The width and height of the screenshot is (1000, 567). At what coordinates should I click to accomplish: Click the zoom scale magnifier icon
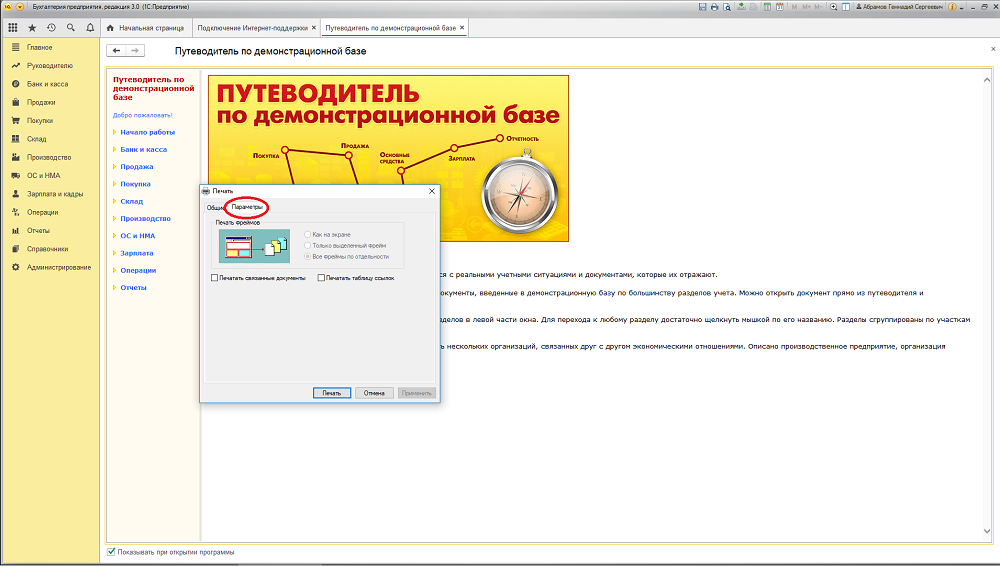[x=834, y=6]
